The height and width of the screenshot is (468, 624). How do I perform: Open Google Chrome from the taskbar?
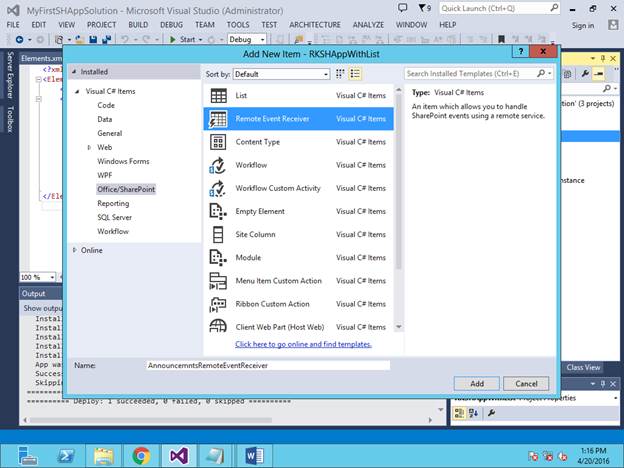pos(142,456)
